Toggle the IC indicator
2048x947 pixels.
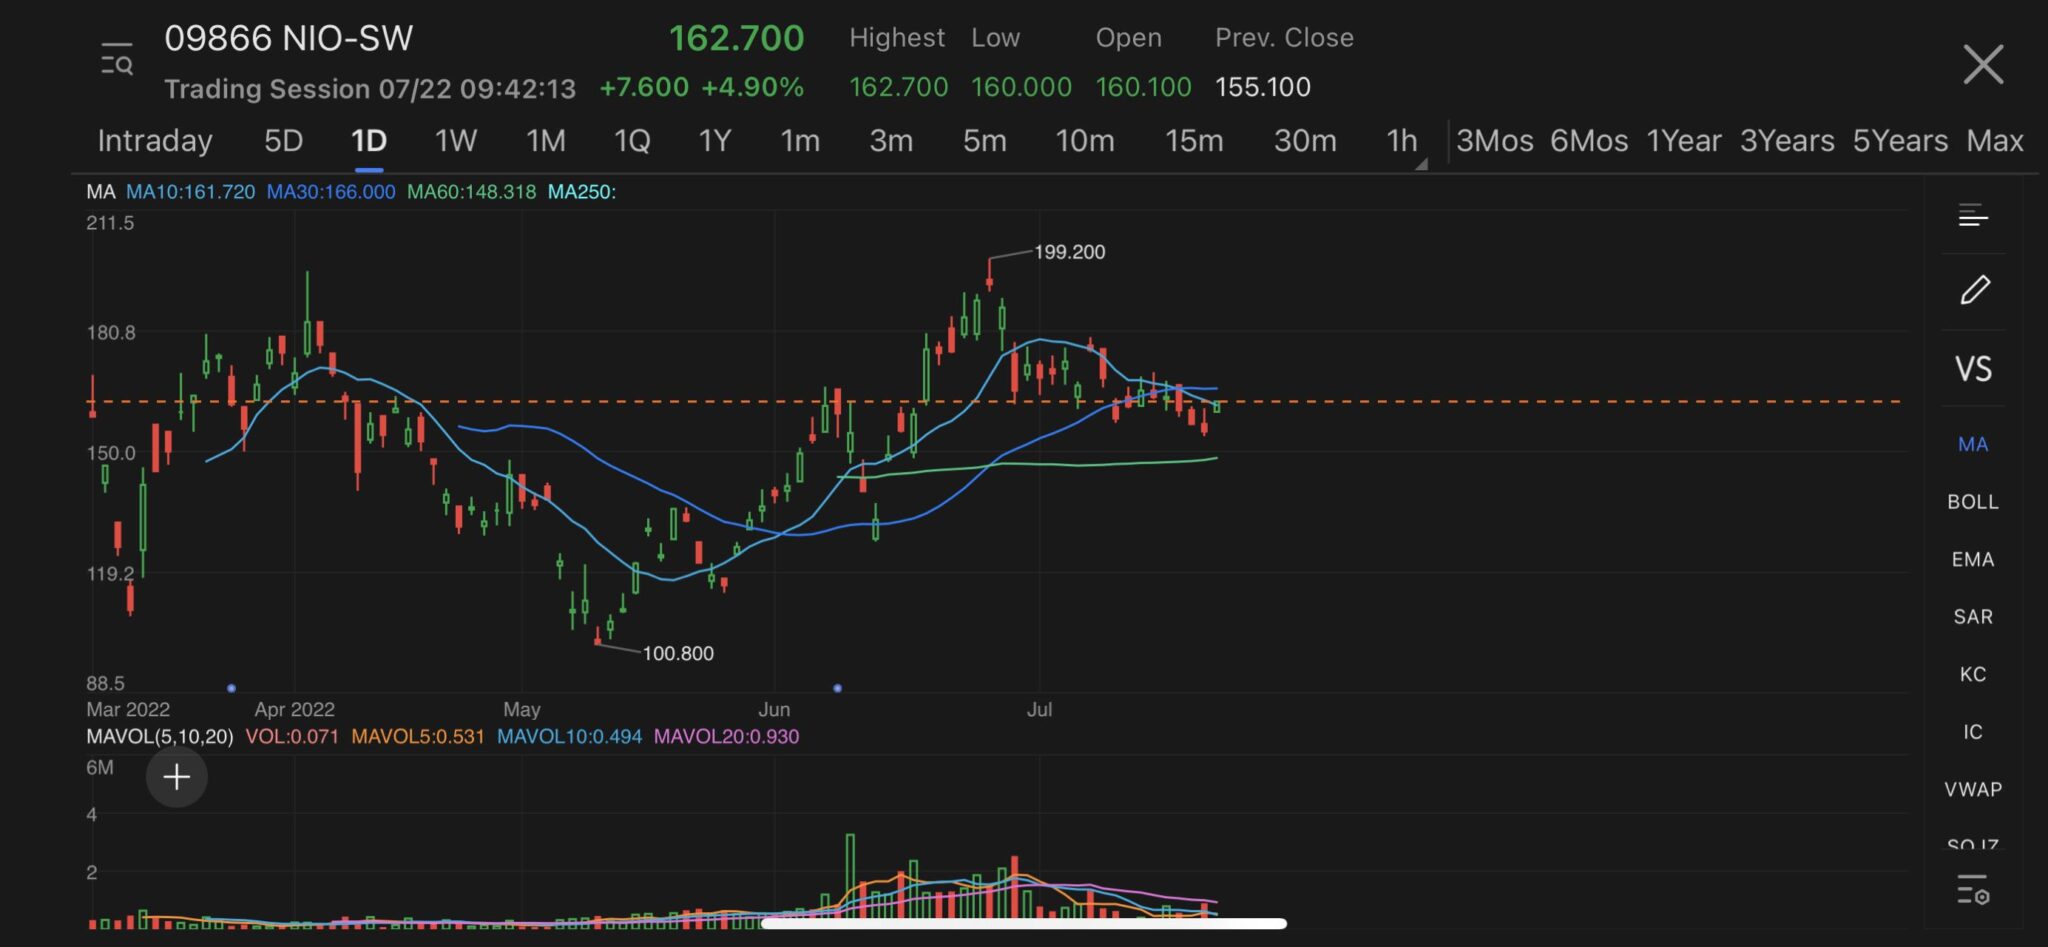[1973, 732]
